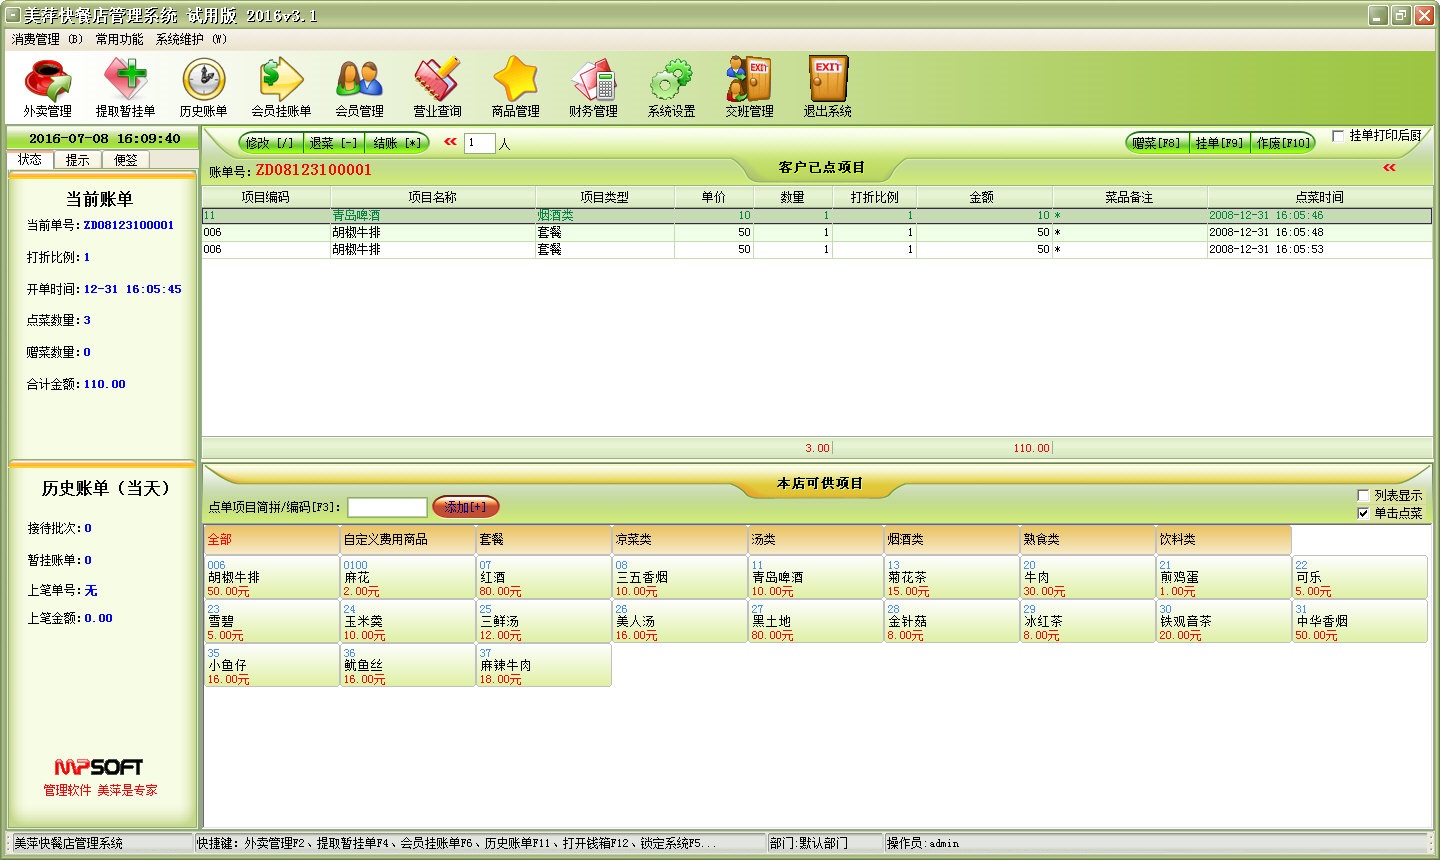
Task: Uncheck the 单击点菜 single-click ordering option
Action: pos(1363,513)
